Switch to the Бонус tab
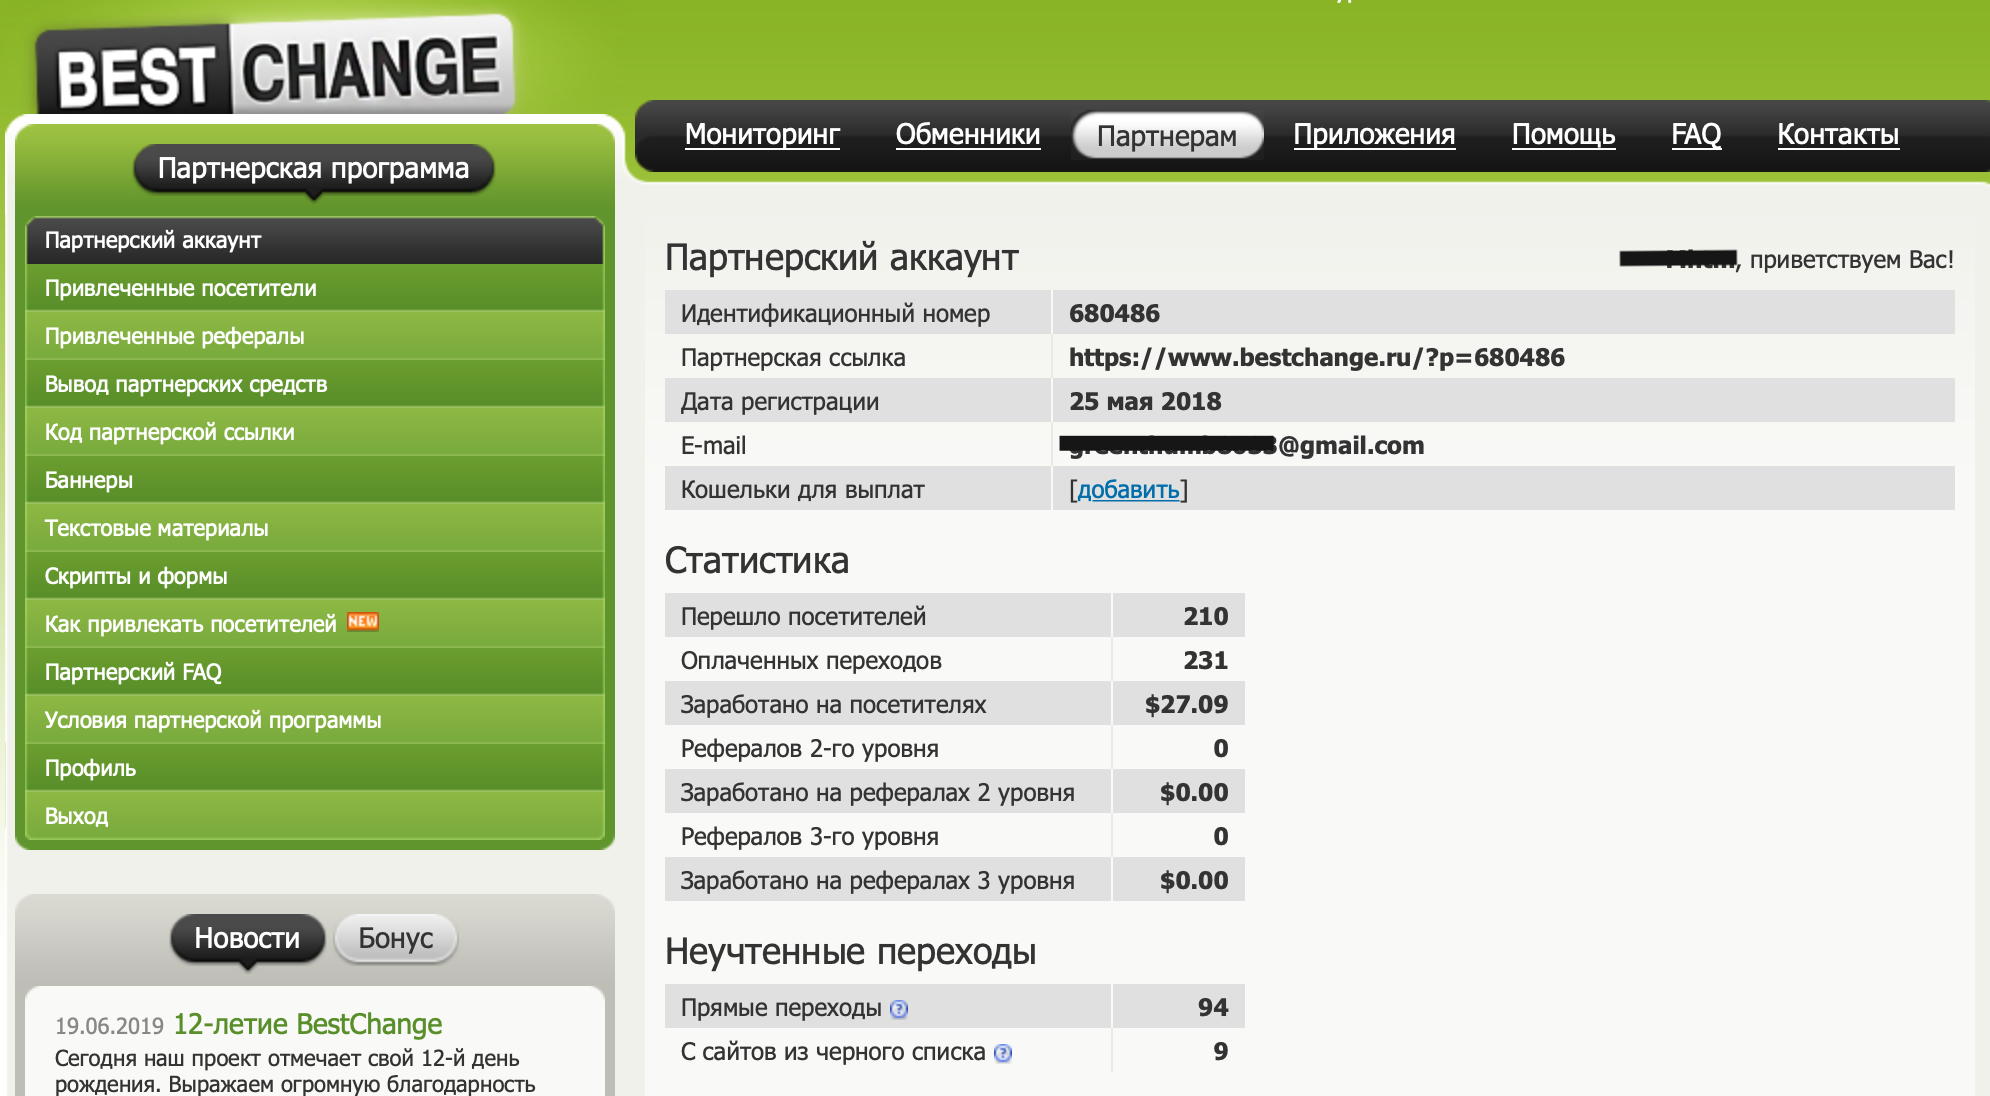The width and height of the screenshot is (1990, 1096). pos(395,938)
